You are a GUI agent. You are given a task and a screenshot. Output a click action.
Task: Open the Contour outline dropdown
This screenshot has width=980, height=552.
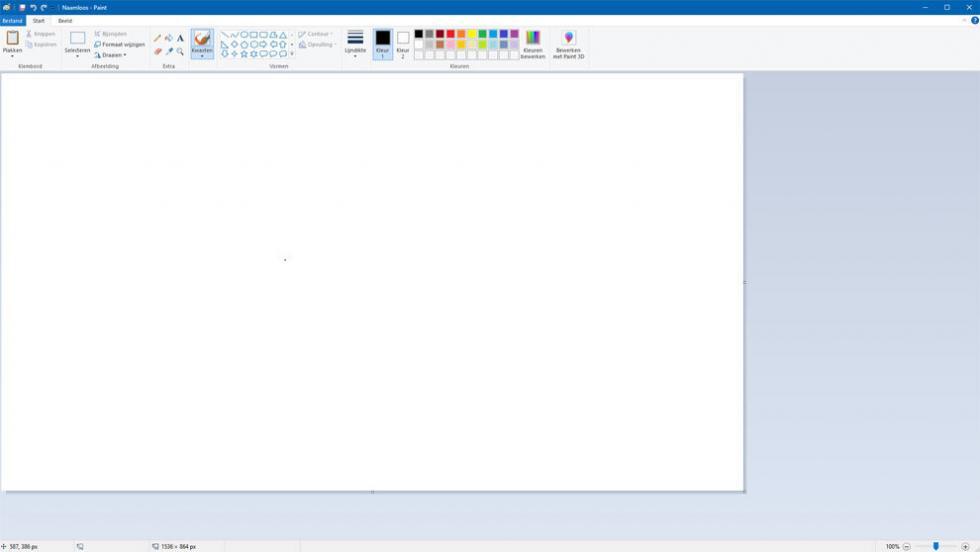[316, 34]
